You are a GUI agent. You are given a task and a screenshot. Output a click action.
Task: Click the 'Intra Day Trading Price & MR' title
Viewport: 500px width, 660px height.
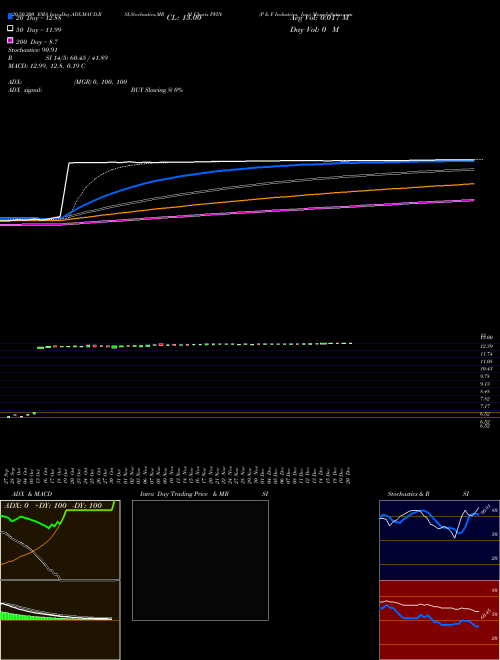(184, 494)
